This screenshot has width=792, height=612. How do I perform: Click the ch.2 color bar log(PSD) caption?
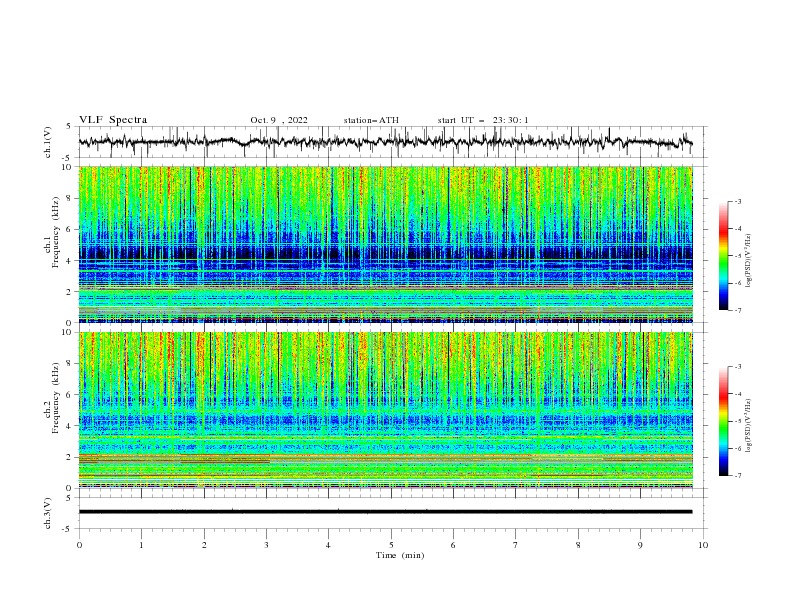750,425
